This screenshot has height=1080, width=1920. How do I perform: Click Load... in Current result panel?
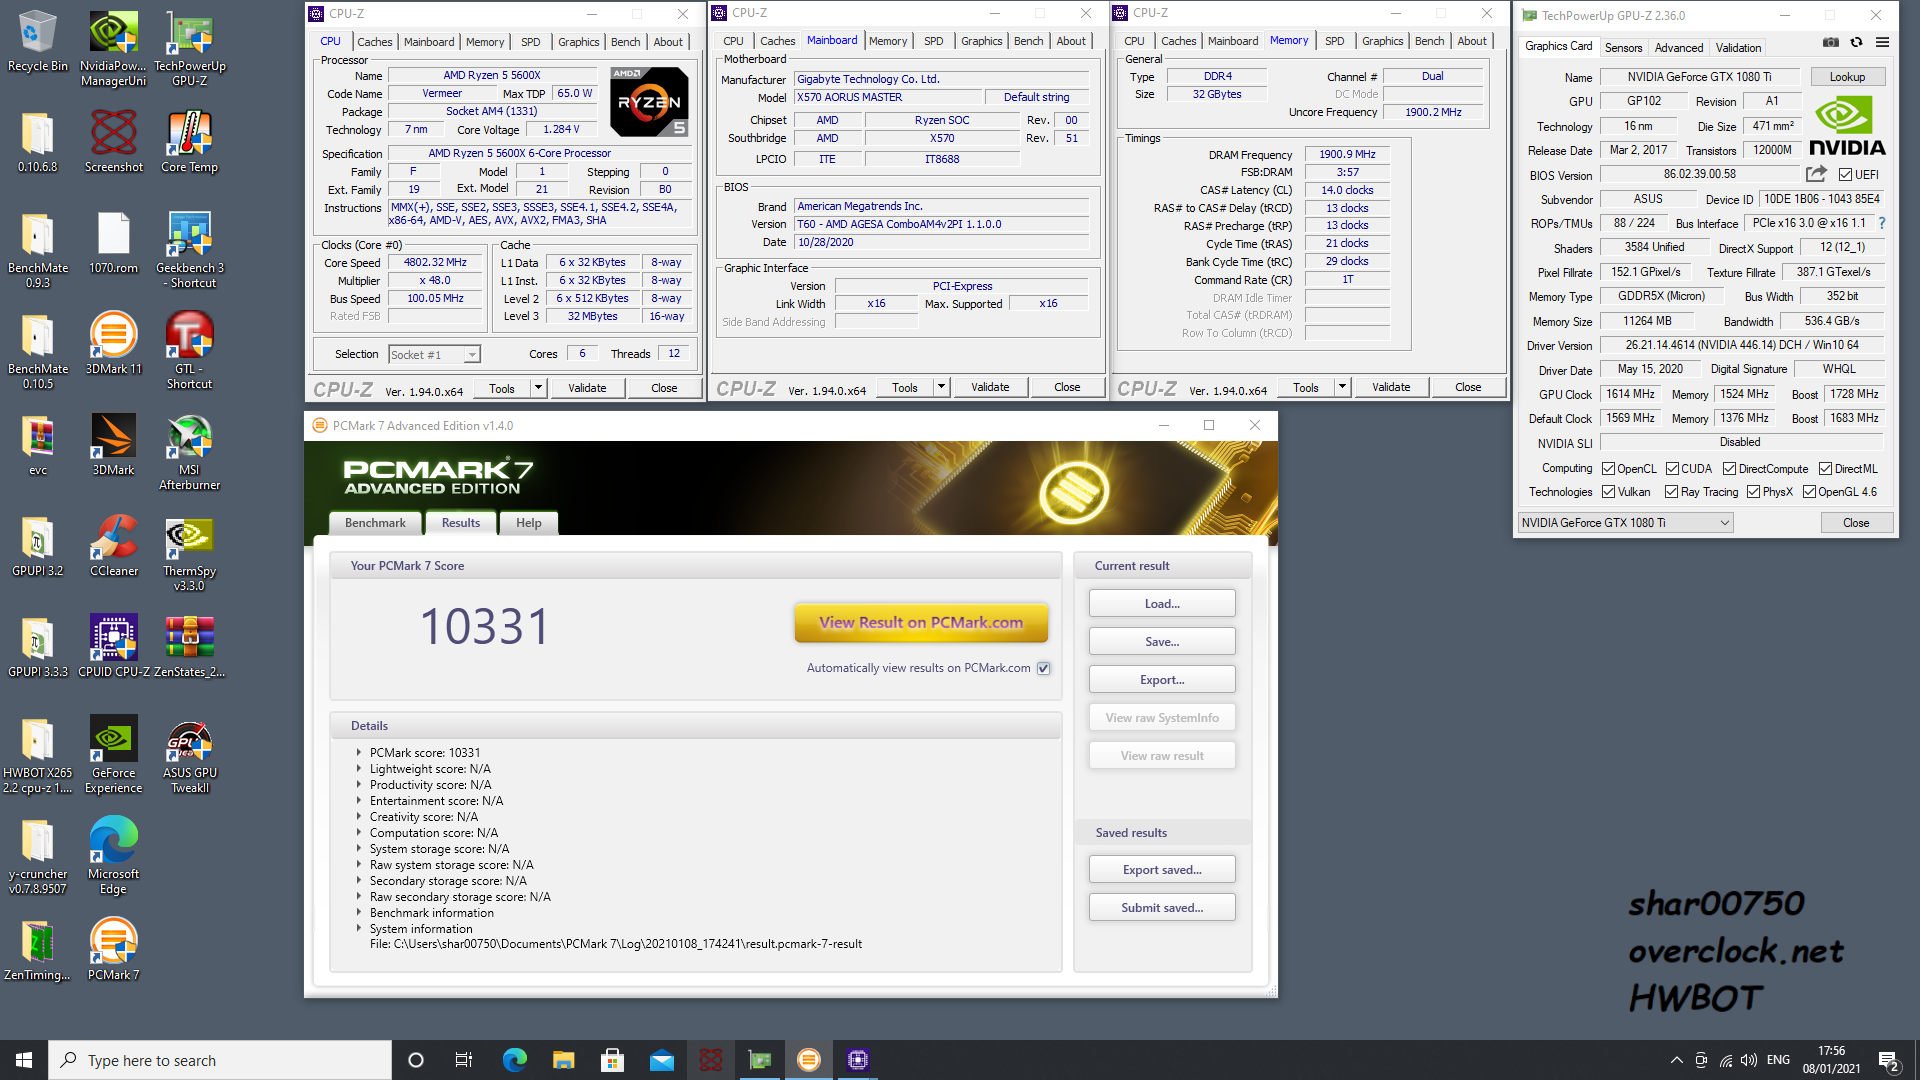point(1162,604)
